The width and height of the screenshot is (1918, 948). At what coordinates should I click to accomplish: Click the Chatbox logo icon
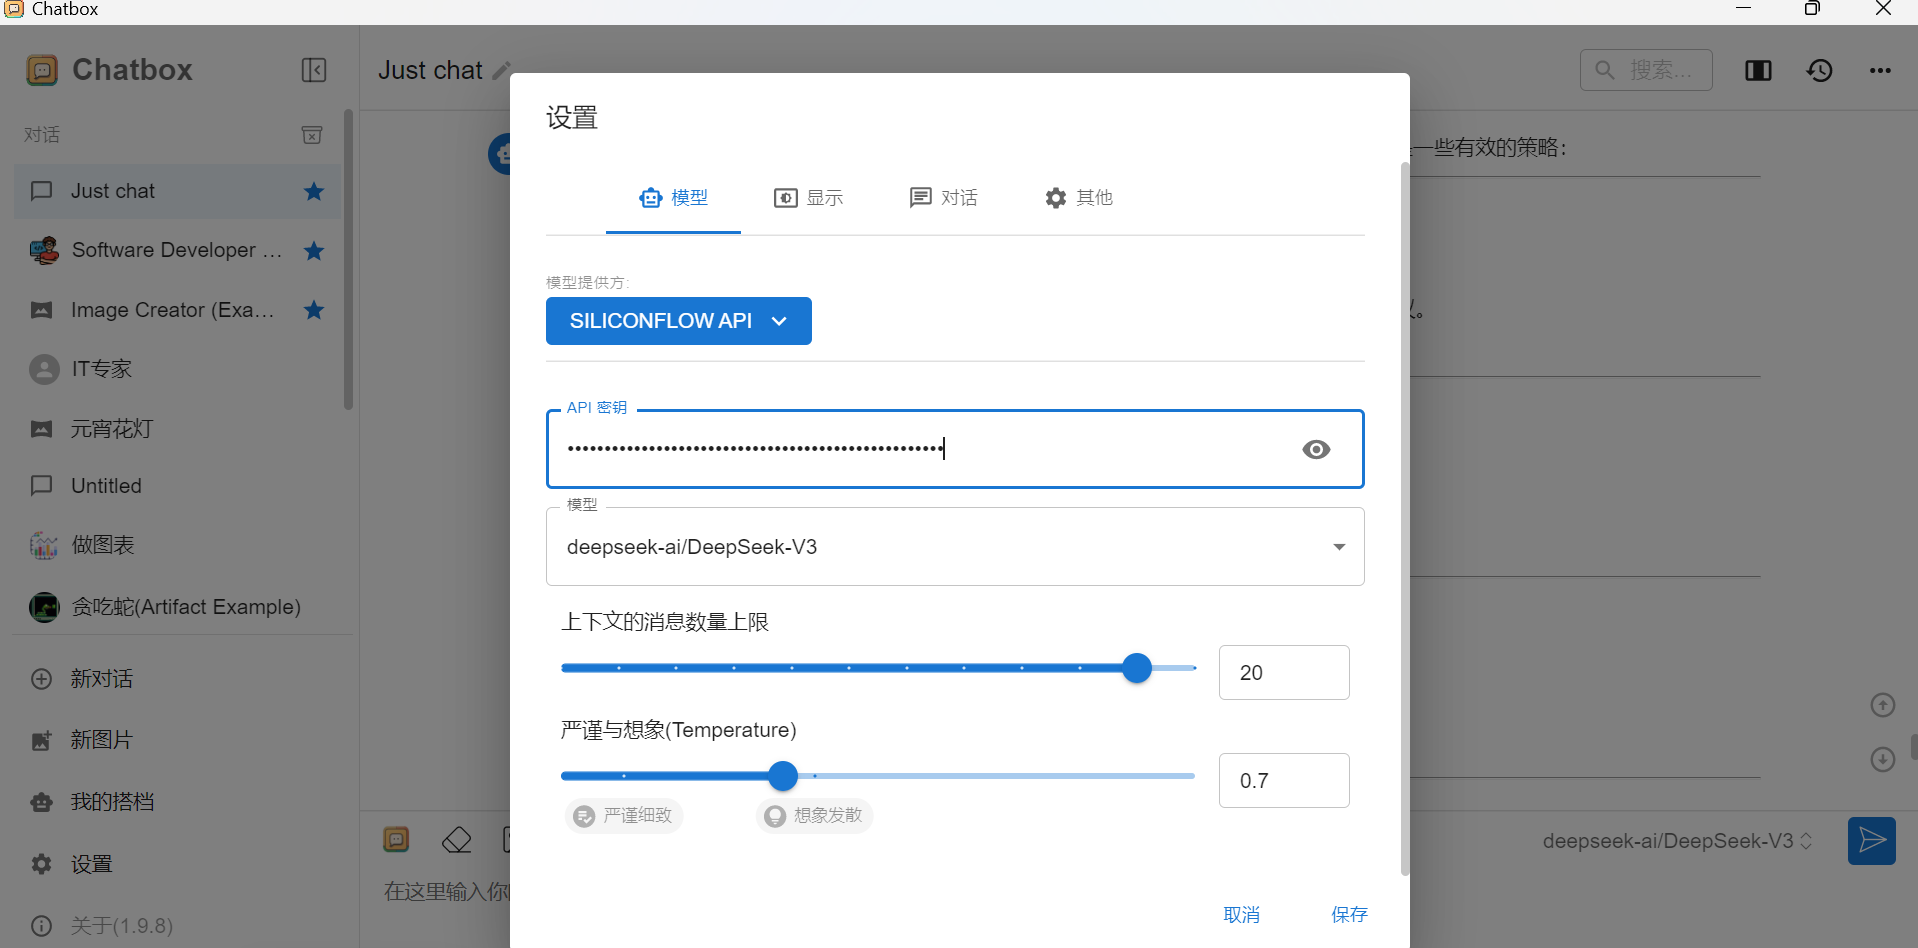(x=42, y=70)
